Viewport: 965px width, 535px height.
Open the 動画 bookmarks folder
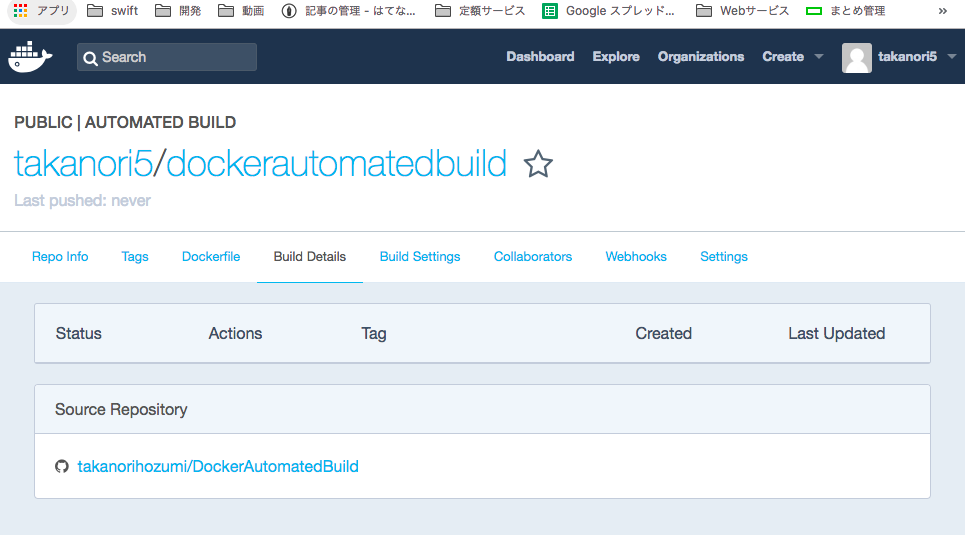click(241, 10)
